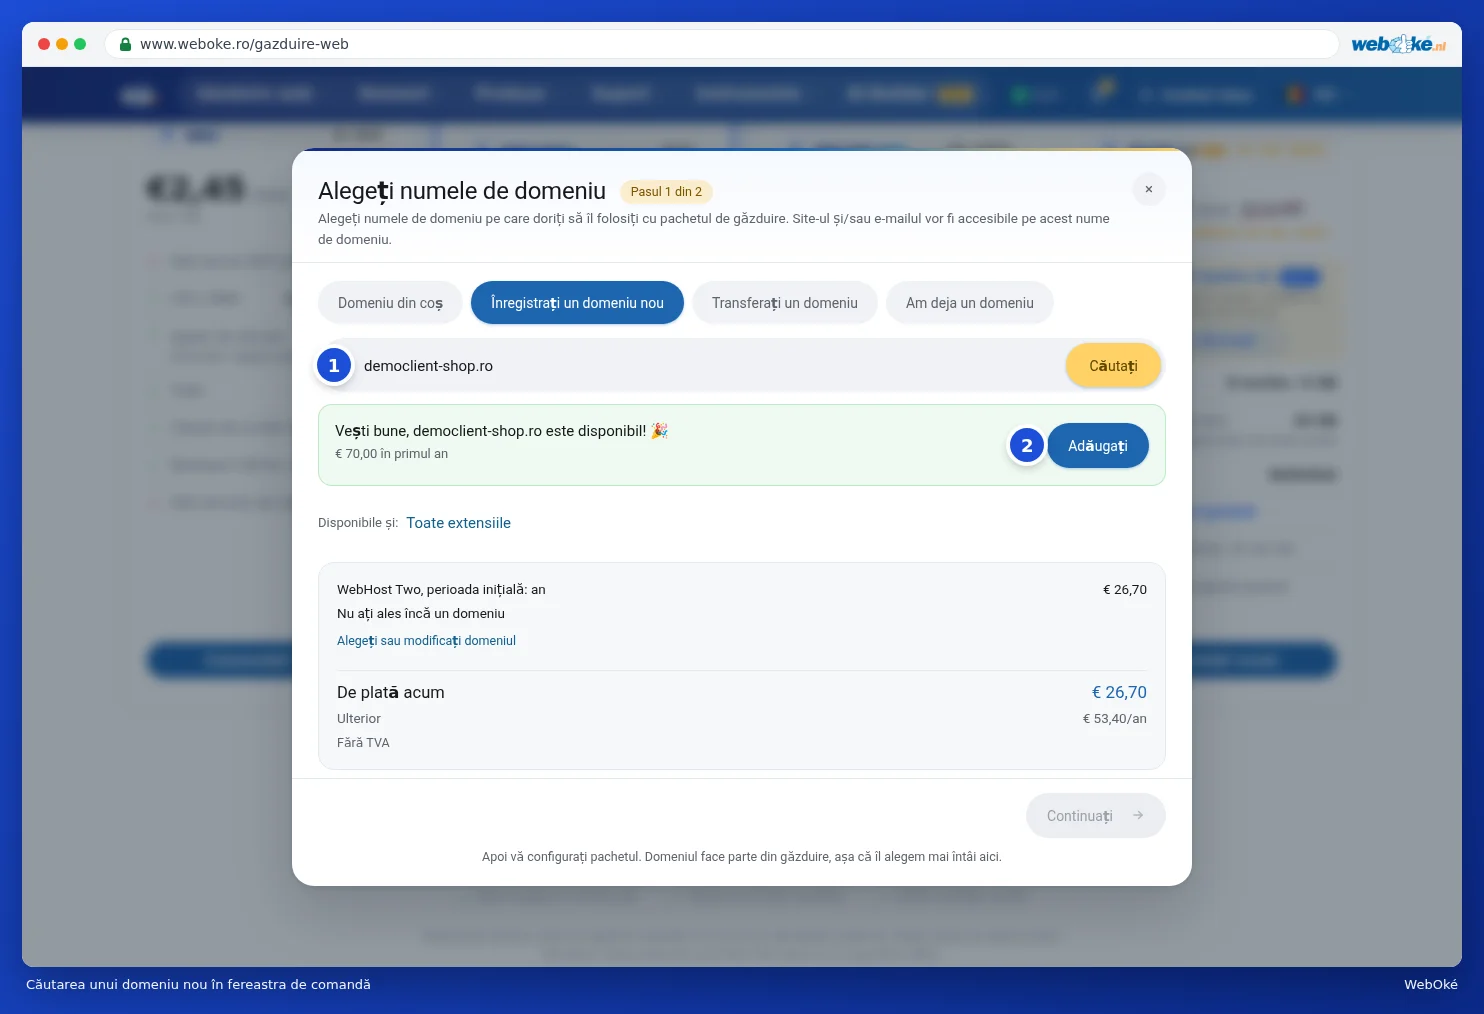Add domain with Adăugați button
Image resolution: width=1484 pixels, height=1014 pixels.
pyautogui.click(x=1098, y=446)
